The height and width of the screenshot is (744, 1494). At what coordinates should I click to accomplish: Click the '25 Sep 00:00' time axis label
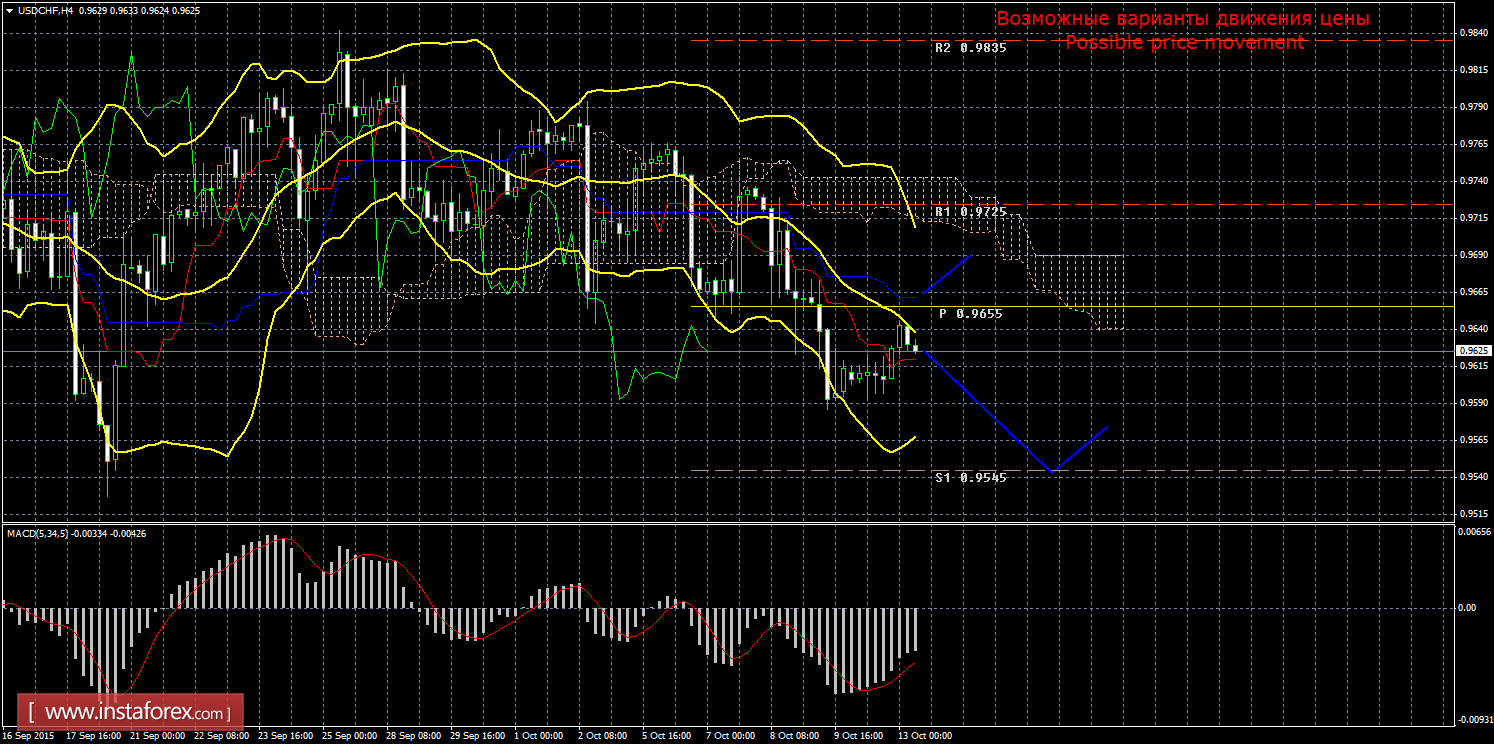(x=347, y=736)
